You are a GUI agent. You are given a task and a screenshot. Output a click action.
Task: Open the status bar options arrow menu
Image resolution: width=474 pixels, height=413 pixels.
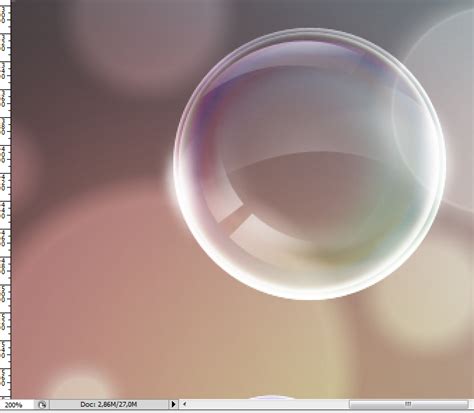click(x=173, y=404)
